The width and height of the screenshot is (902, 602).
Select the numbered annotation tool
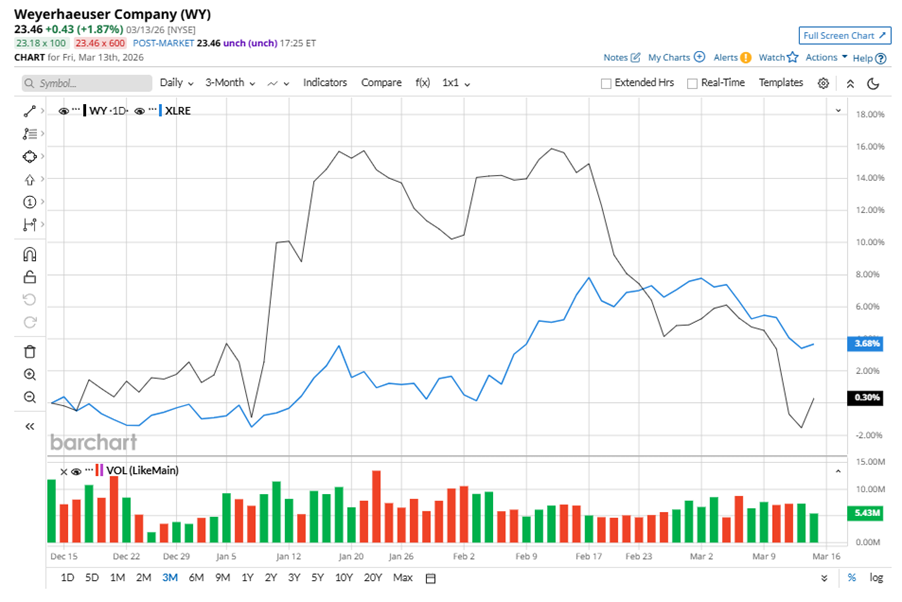[29, 202]
